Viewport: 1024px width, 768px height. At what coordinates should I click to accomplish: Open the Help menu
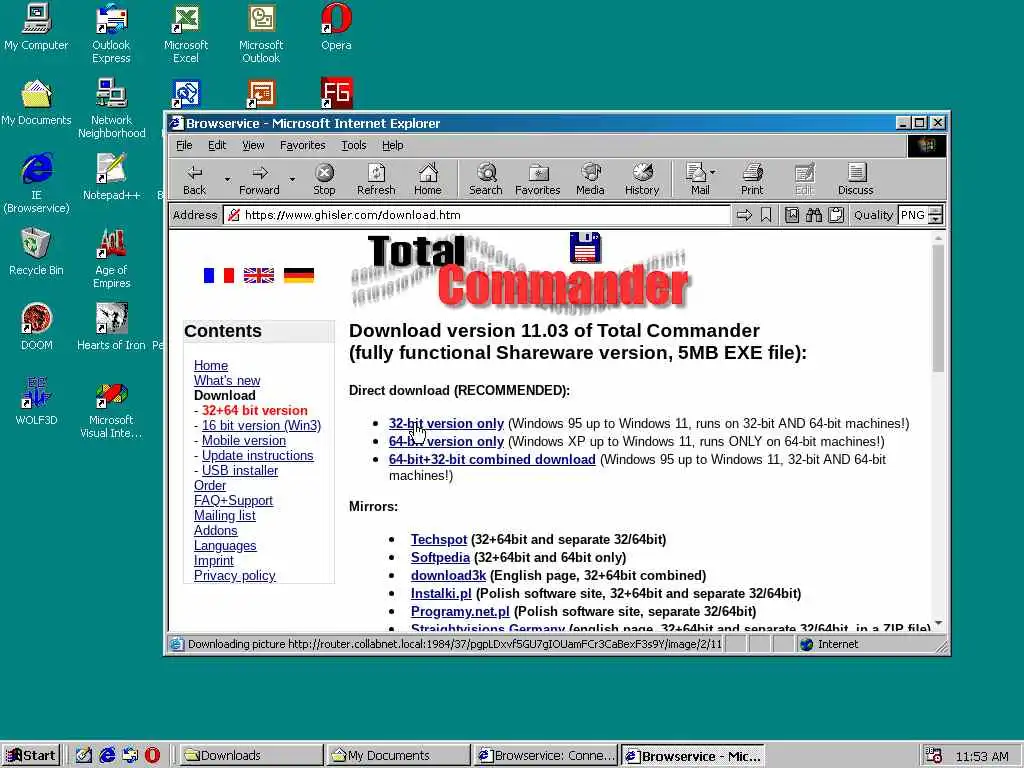pyautogui.click(x=392, y=145)
